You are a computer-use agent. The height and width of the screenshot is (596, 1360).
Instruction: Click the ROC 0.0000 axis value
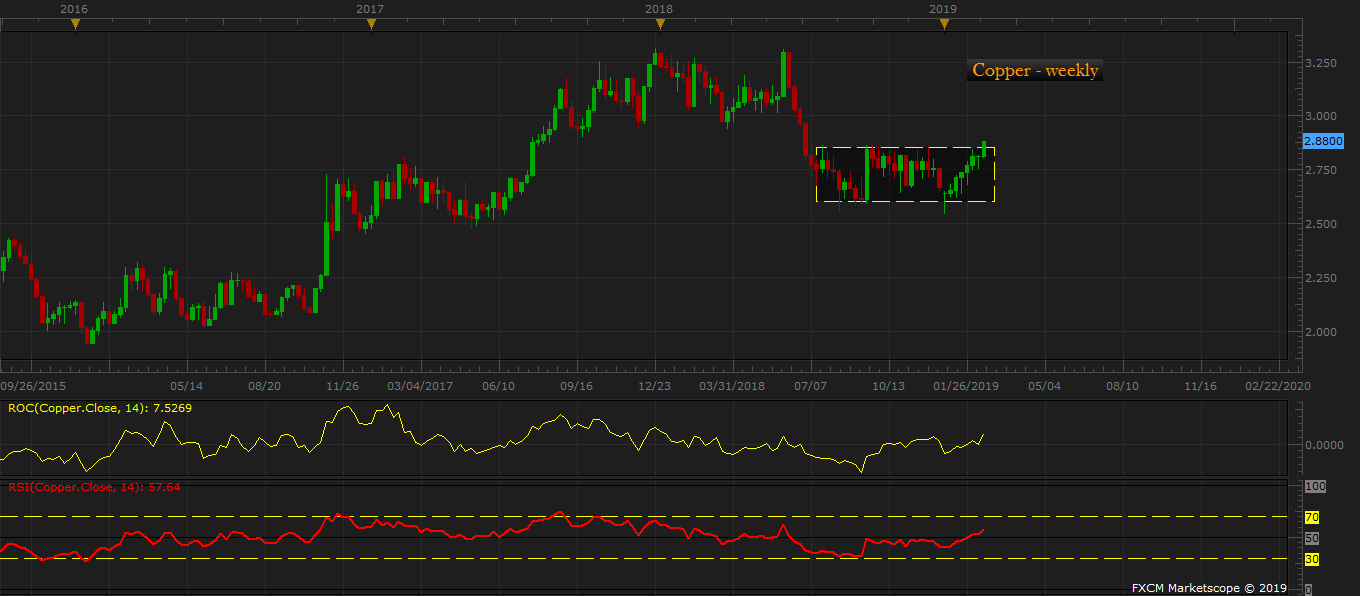pos(1326,445)
